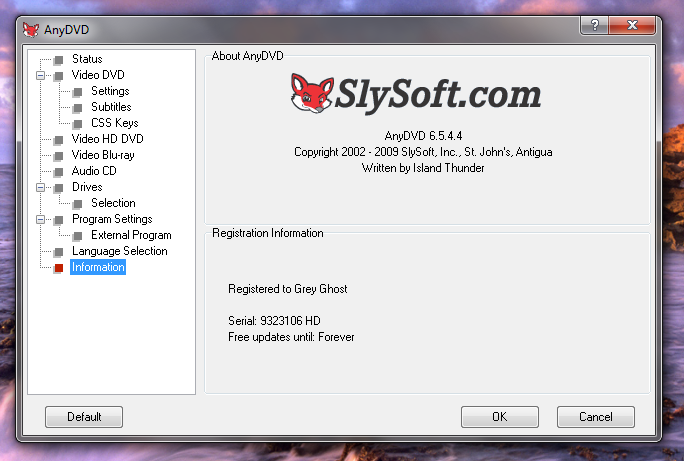Click the gray icon beside Subtitles
This screenshot has width=684, height=461.
[x=78, y=108]
